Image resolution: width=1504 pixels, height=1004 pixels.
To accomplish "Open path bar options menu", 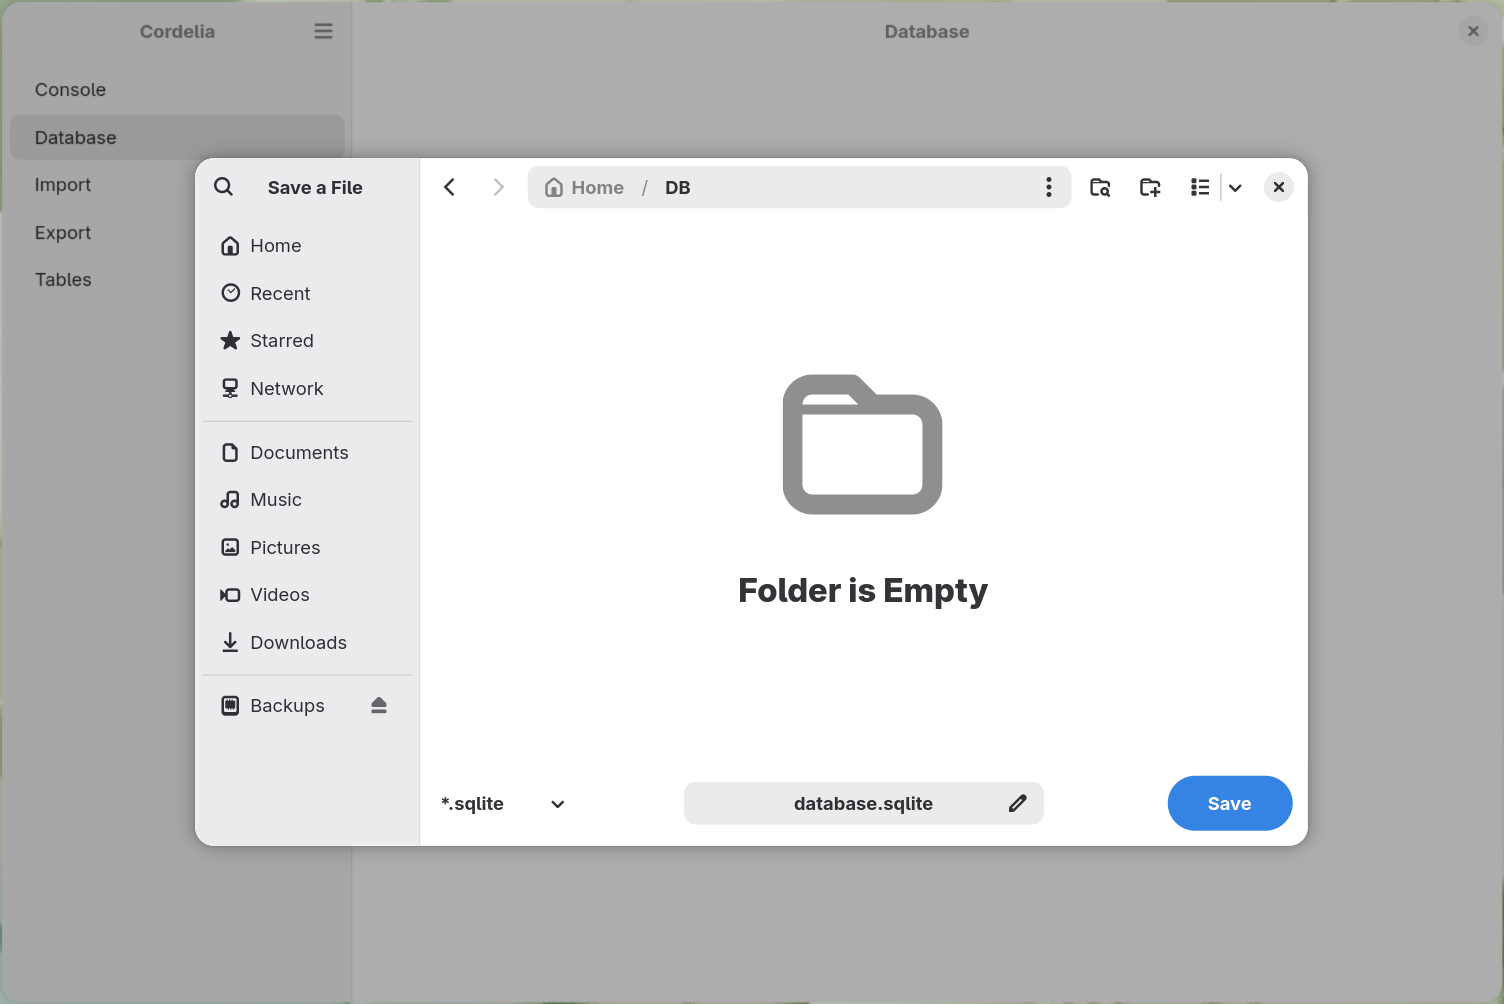I will click(1048, 187).
